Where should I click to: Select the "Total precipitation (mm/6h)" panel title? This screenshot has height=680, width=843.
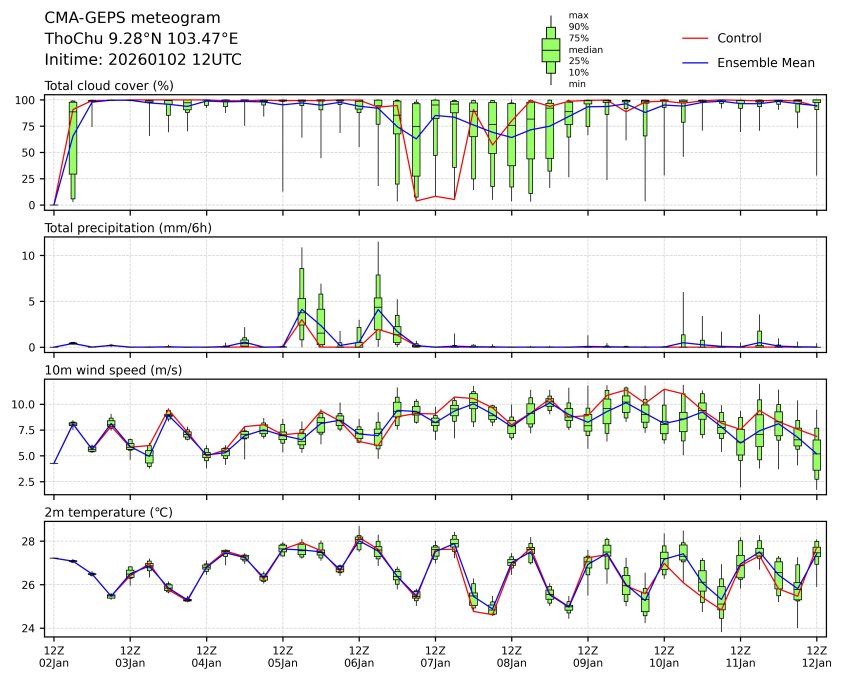[x=128, y=227]
